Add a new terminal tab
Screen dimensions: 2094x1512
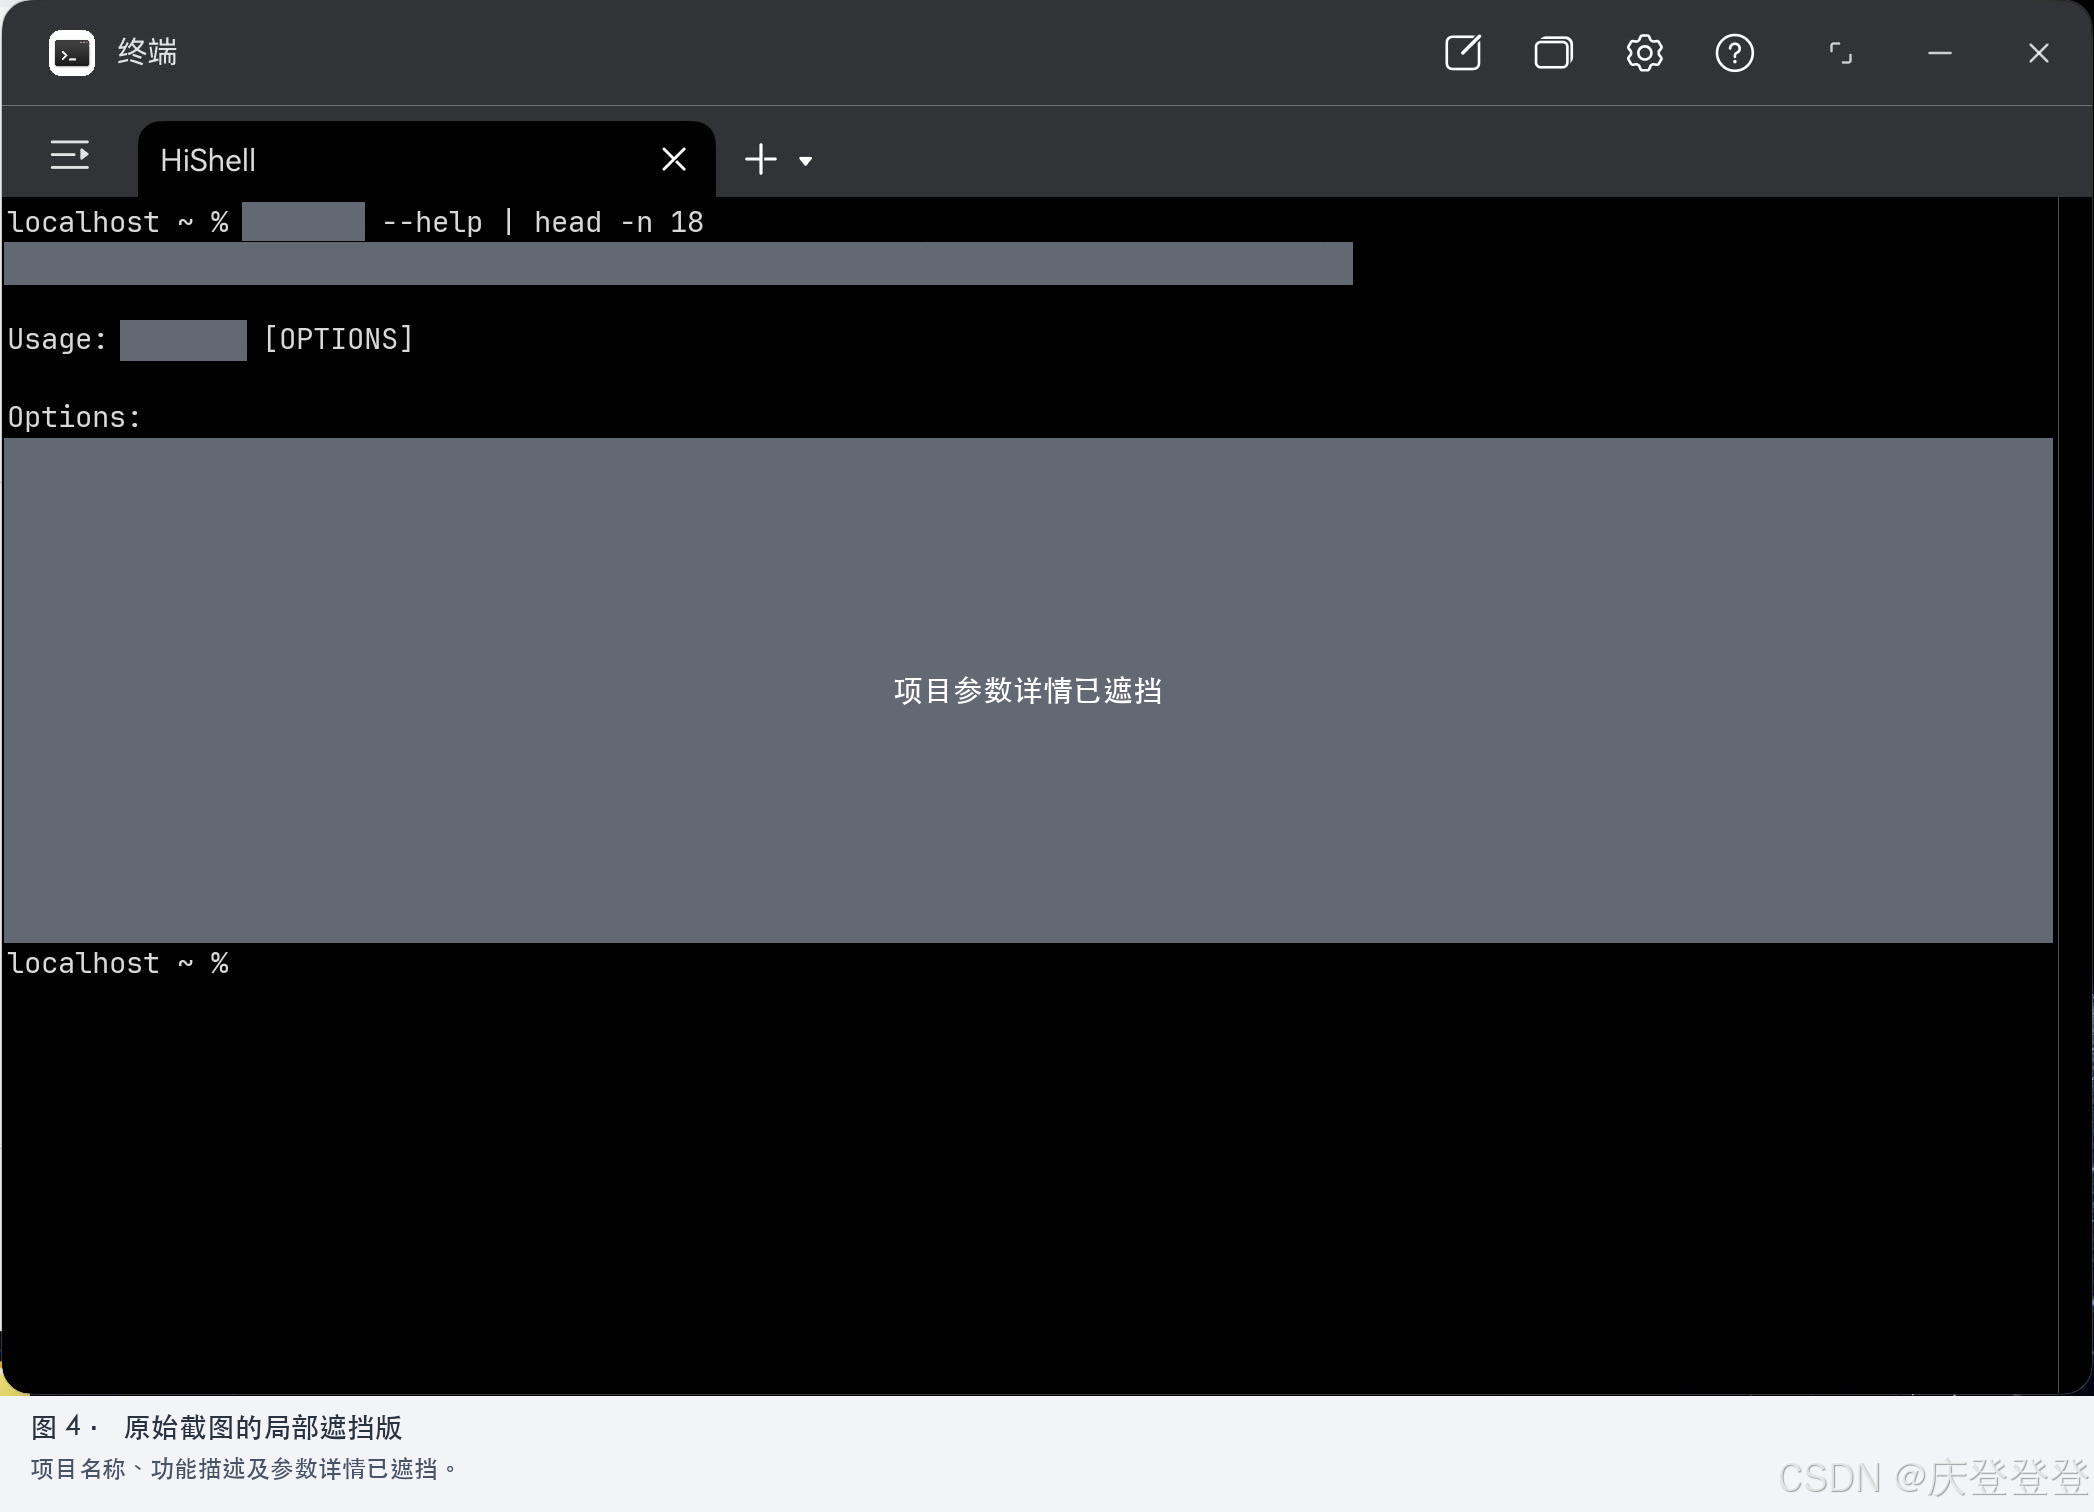[x=761, y=159]
